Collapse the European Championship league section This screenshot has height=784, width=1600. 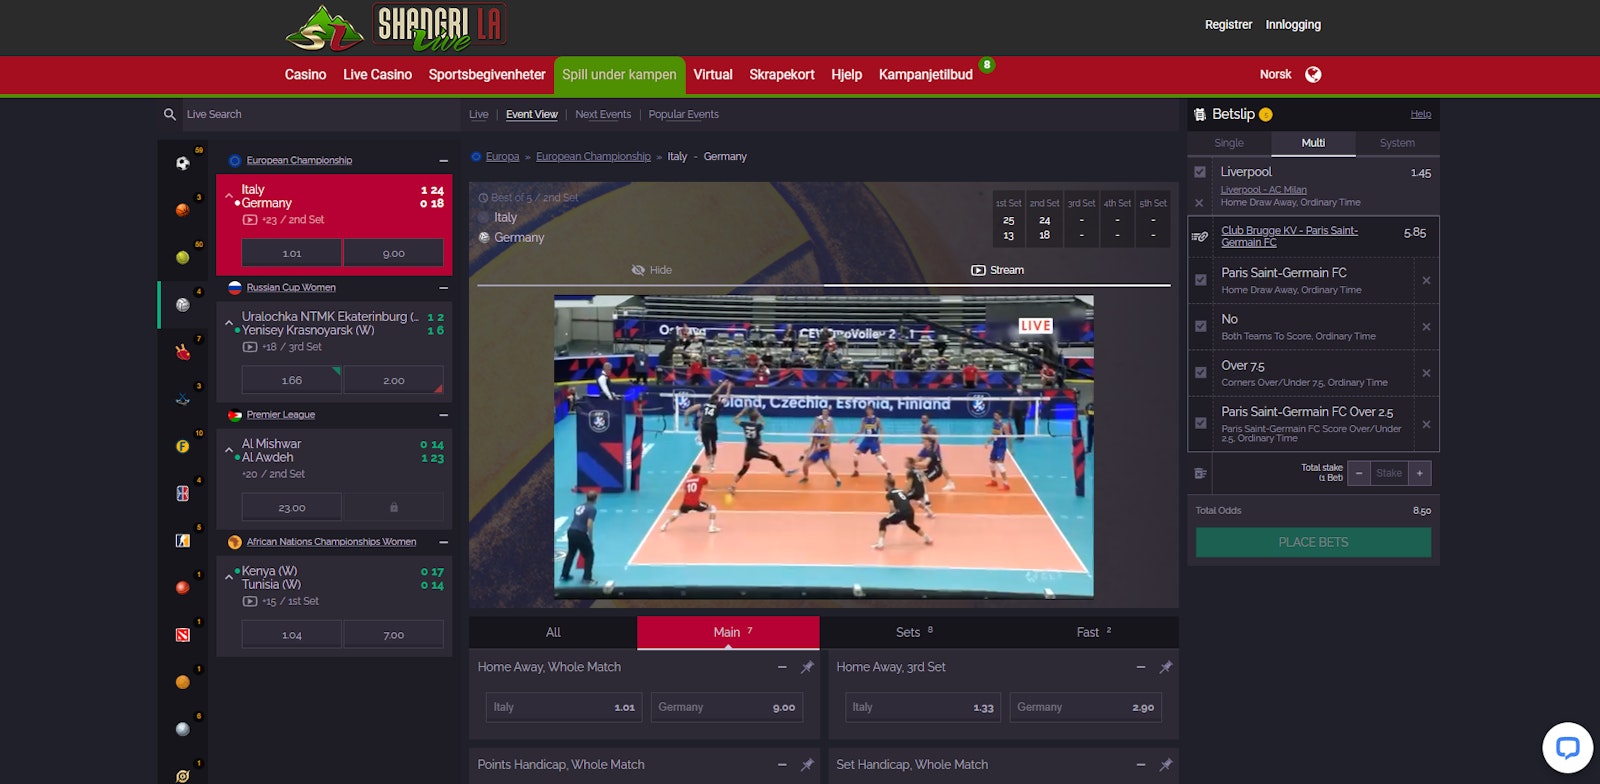[443, 161]
